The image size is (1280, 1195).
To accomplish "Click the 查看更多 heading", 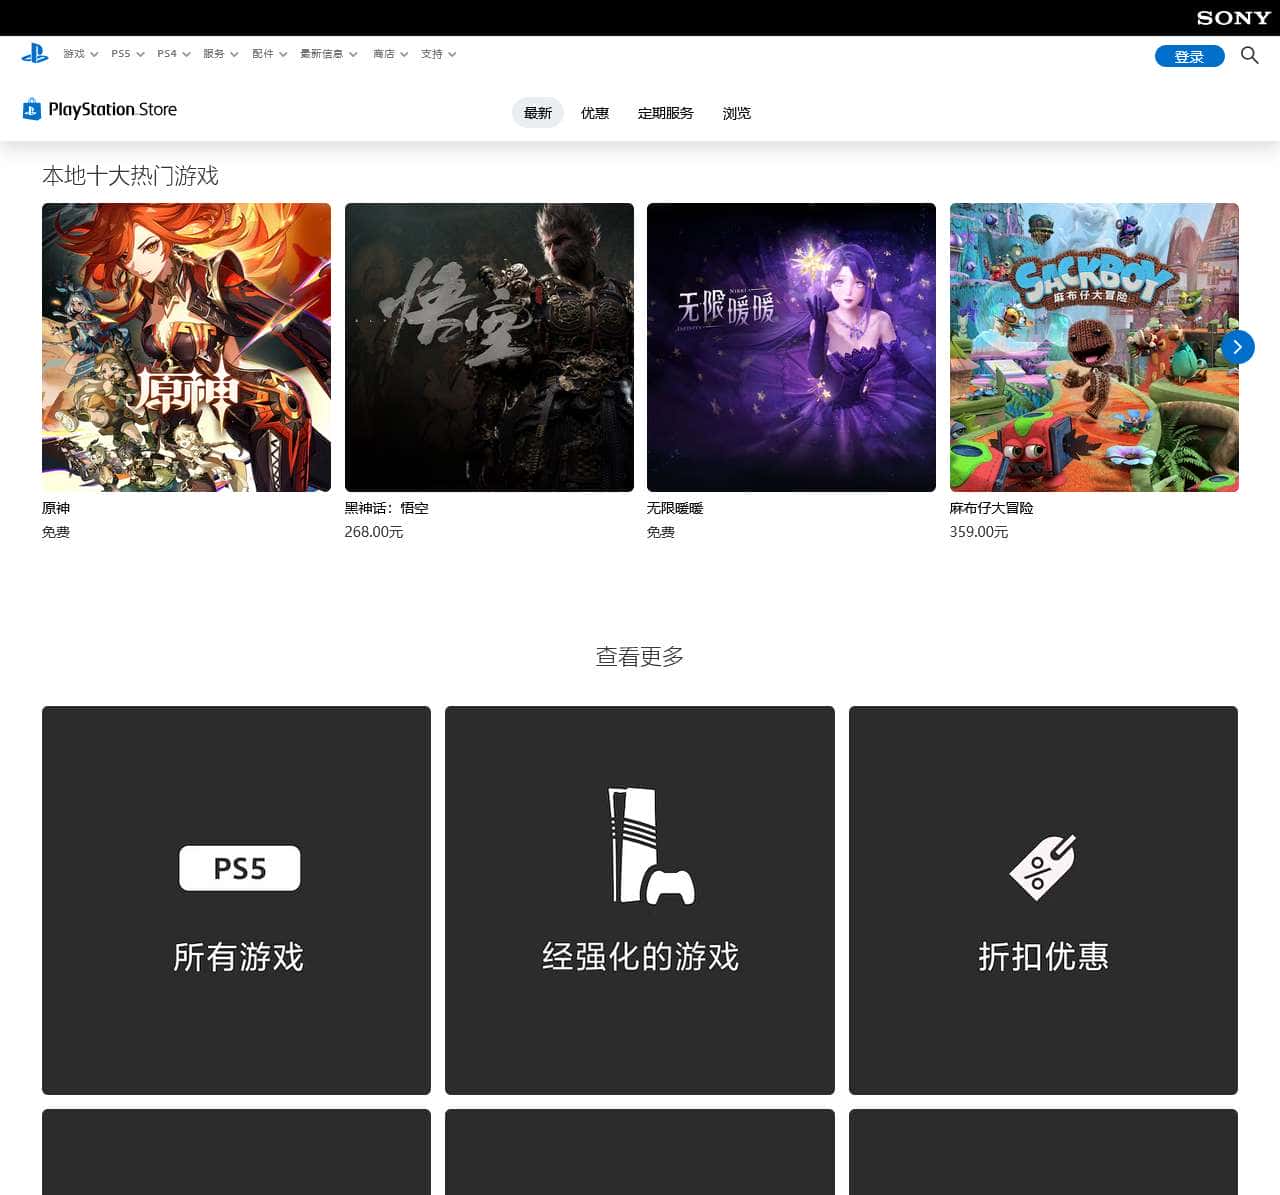I will coord(640,657).
